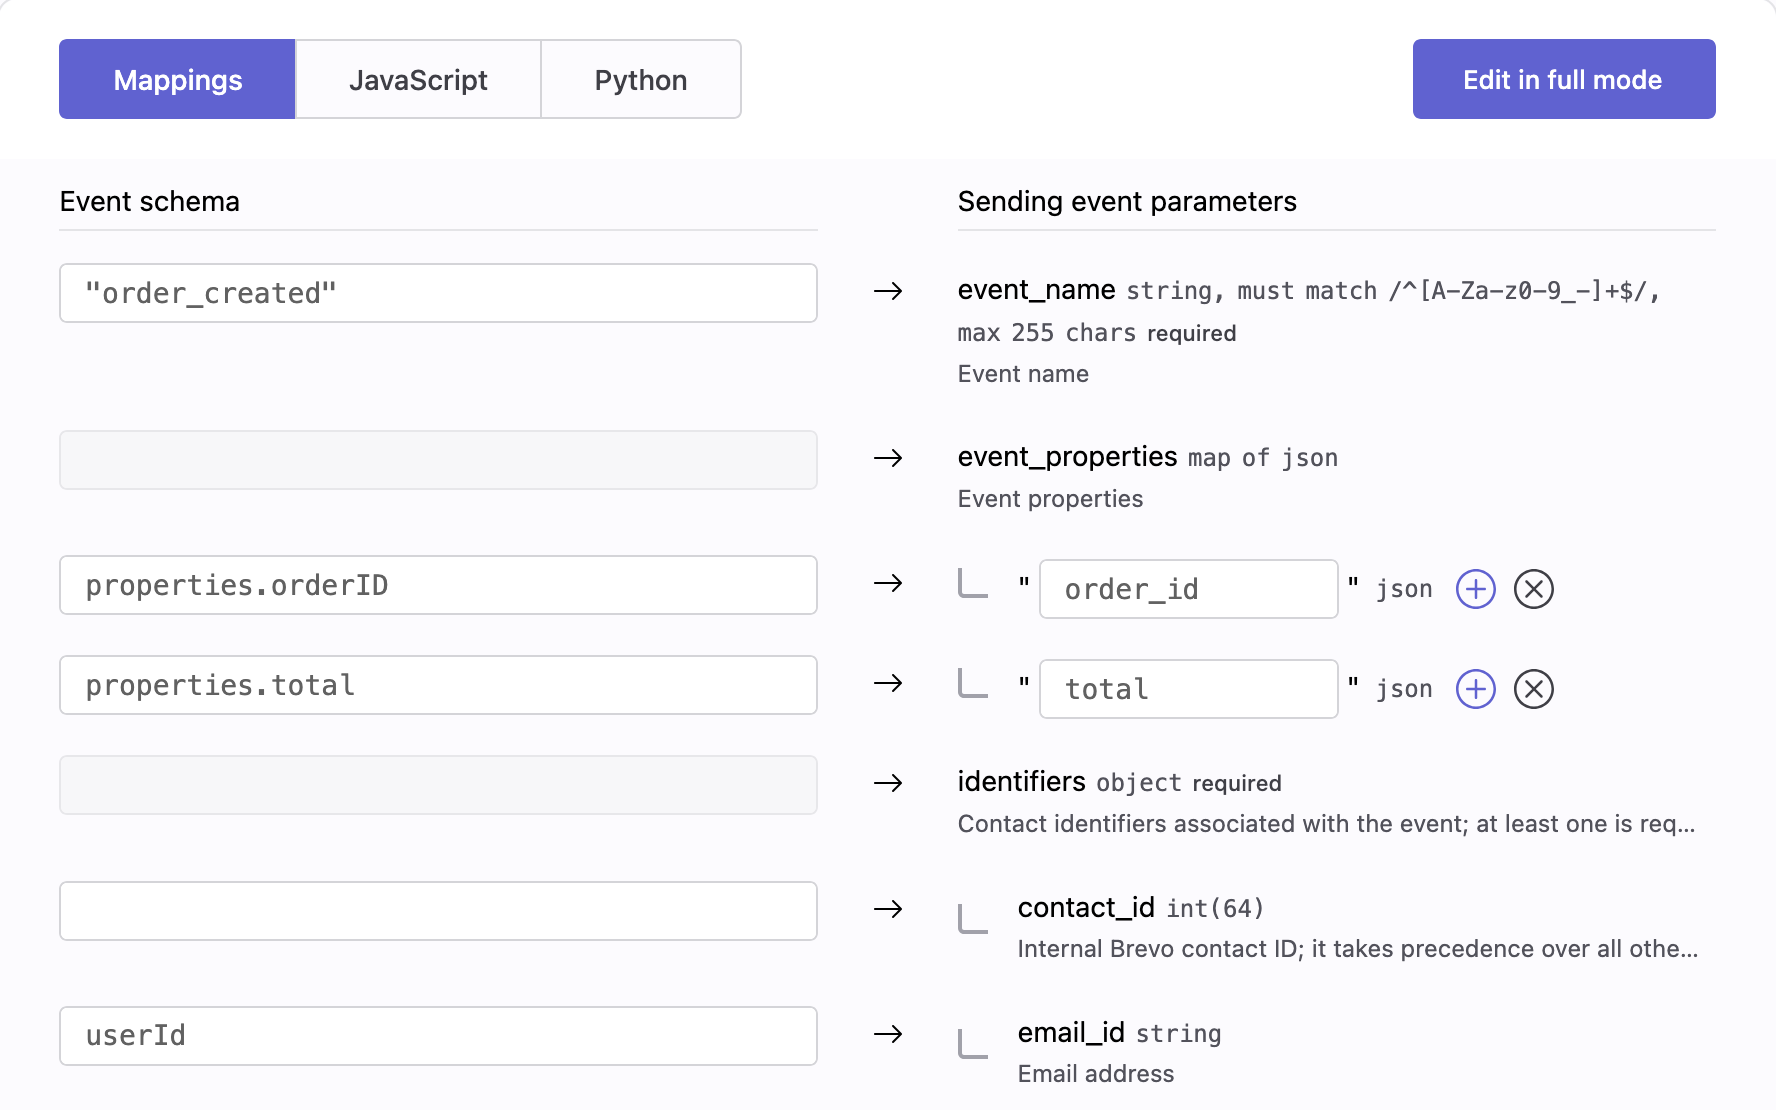Add a property after total row
Screen dimensions: 1776x1110
coord(1475,689)
